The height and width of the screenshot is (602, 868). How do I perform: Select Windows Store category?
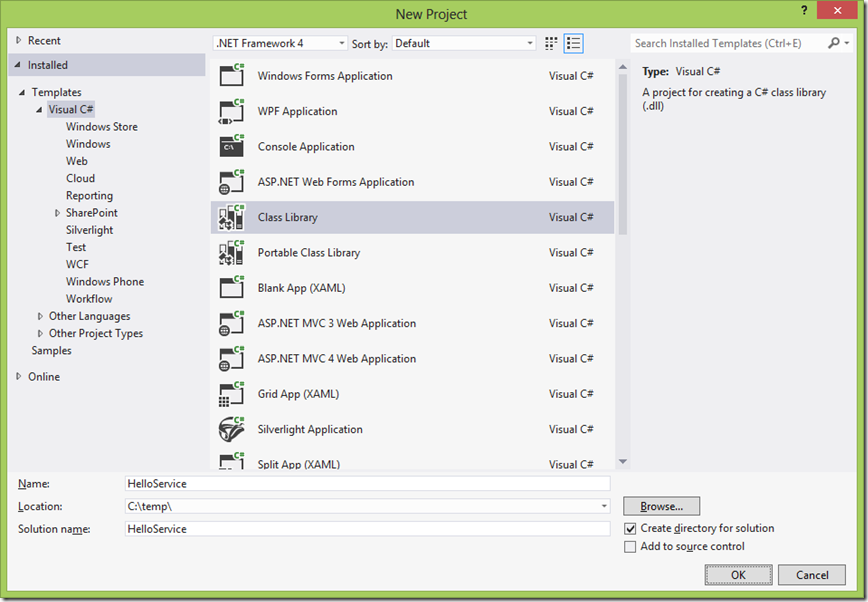point(102,126)
